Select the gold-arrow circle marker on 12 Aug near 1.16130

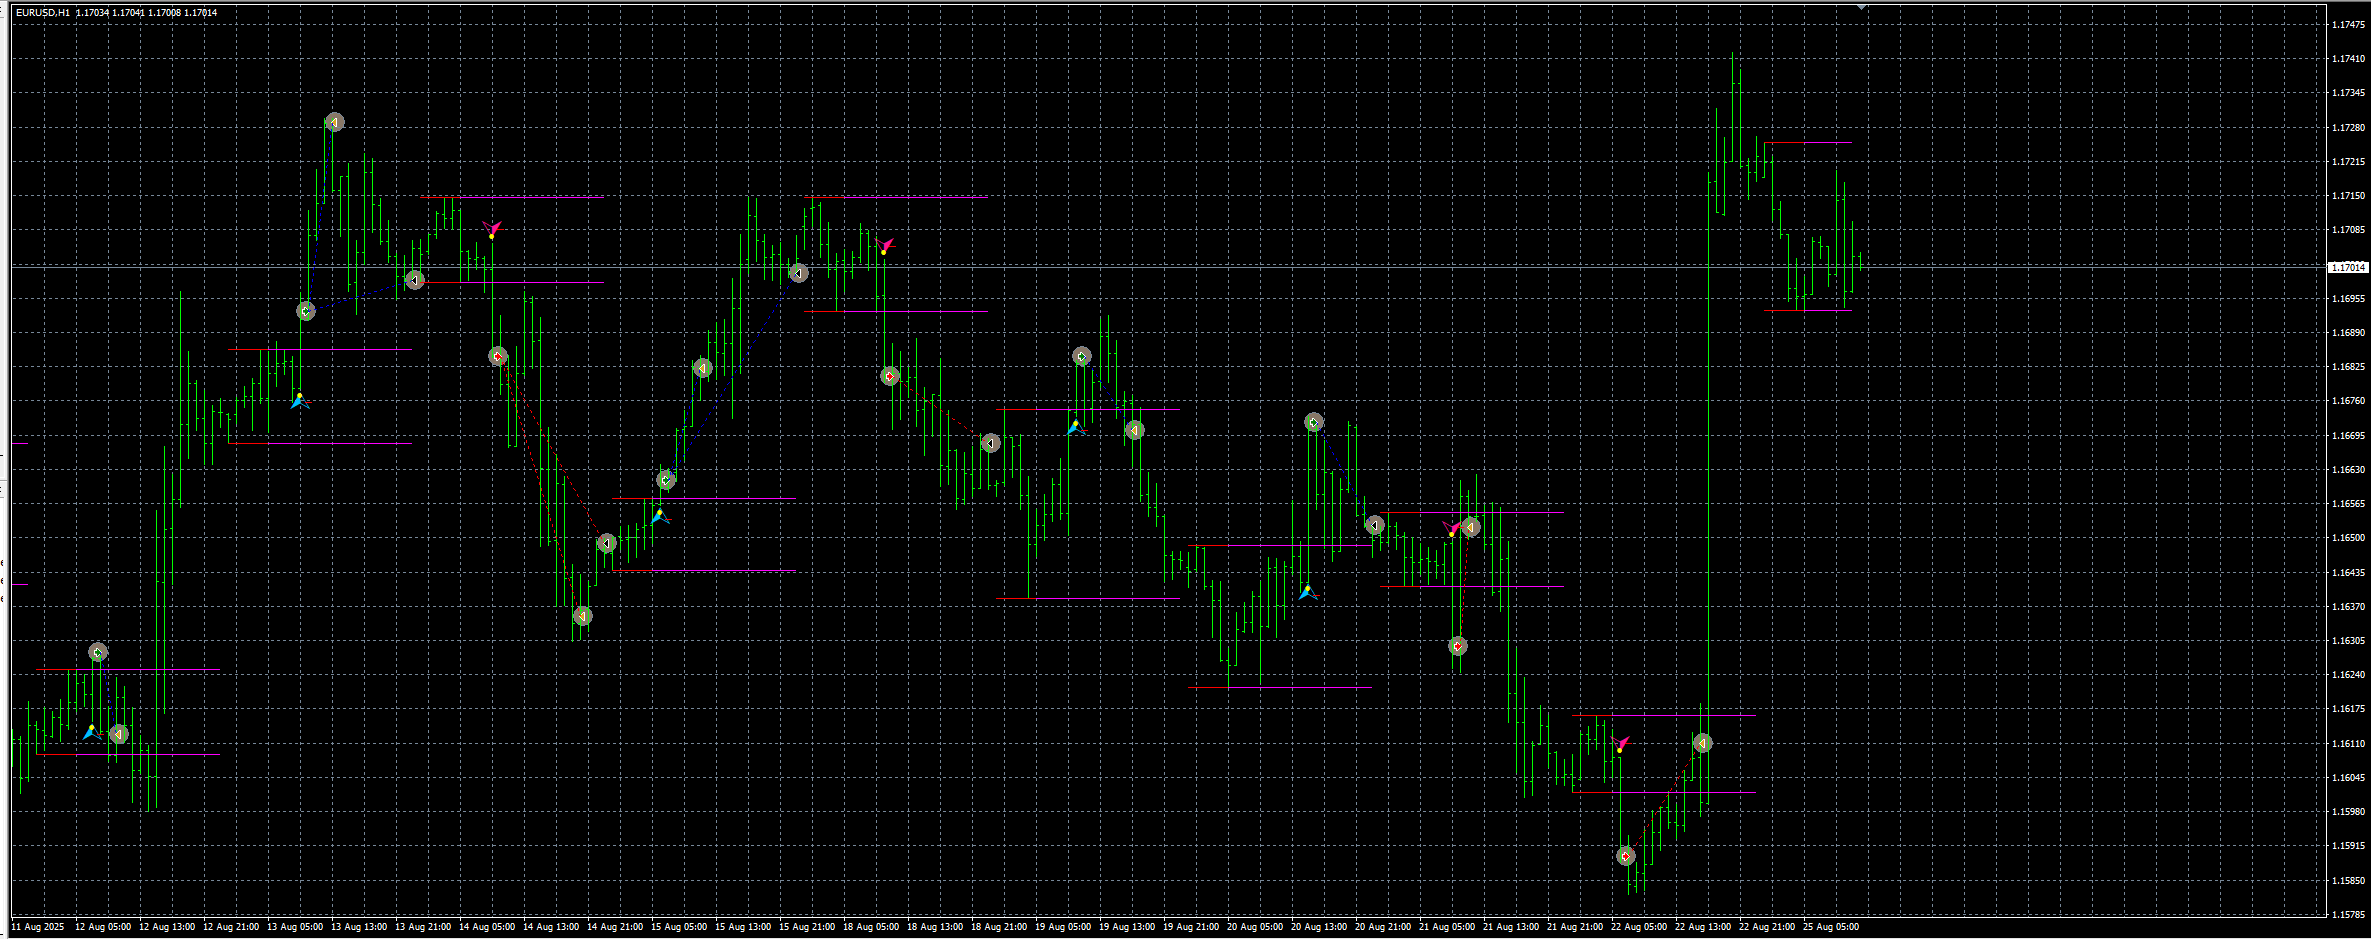[119, 734]
